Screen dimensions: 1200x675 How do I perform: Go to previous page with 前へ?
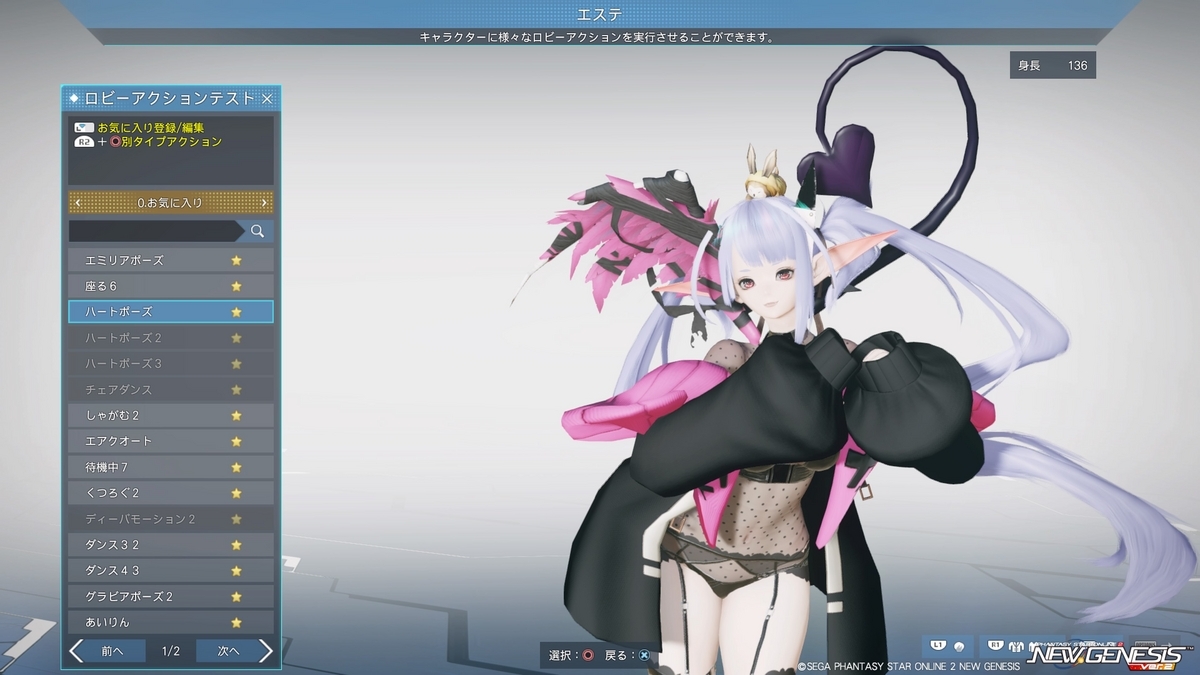[x=113, y=651]
